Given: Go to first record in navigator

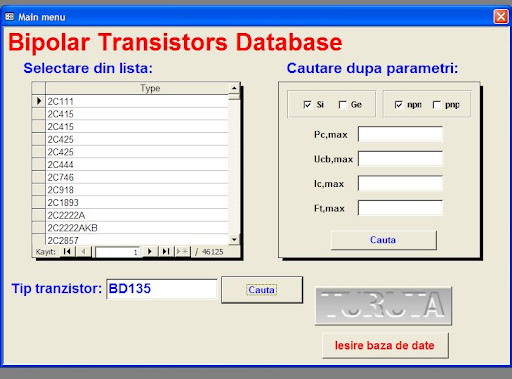Looking at the screenshot, I should pyautogui.click(x=67, y=251).
